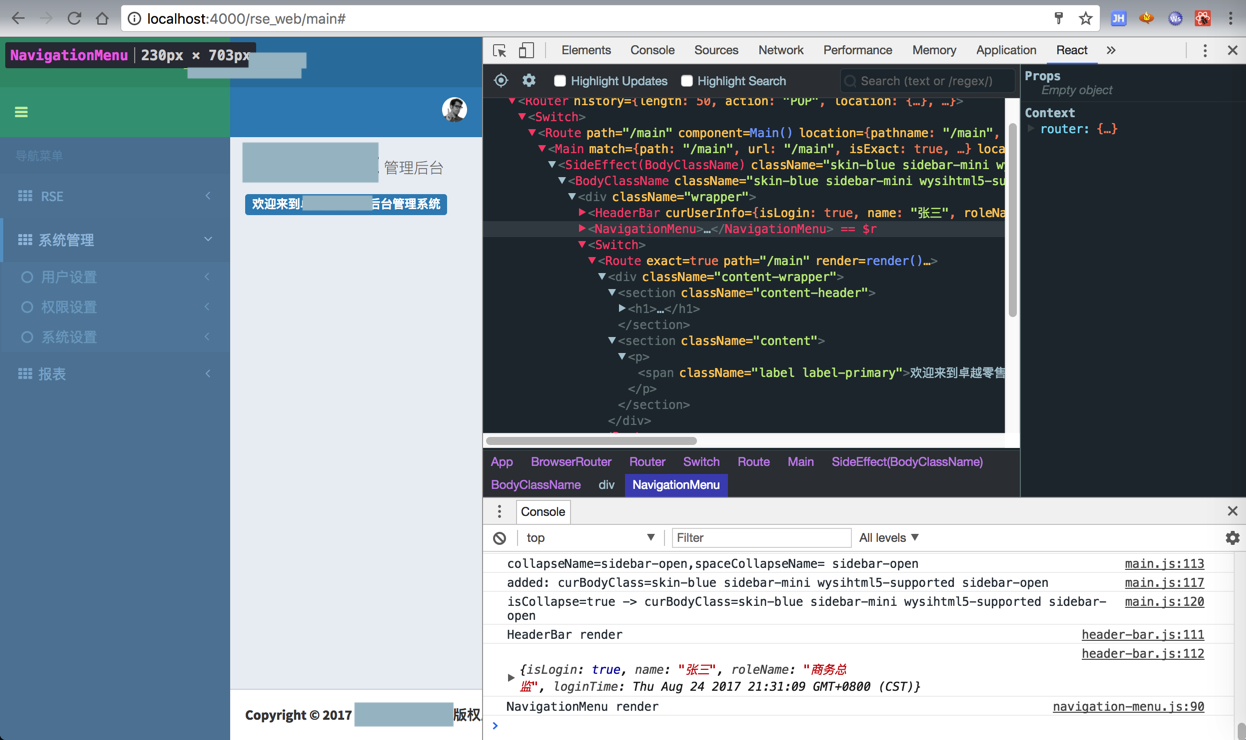Screen dimensions: 1246x740
Task: Open React devtools settings gear
Action: tap(529, 81)
